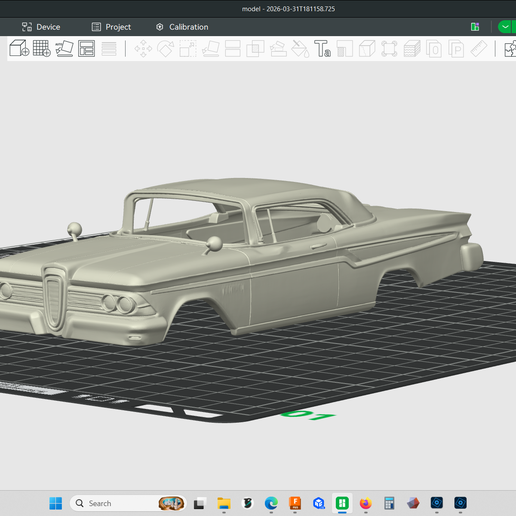The width and height of the screenshot is (516, 516).
Task: Open the Firefox browser from taskbar
Action: point(366,503)
